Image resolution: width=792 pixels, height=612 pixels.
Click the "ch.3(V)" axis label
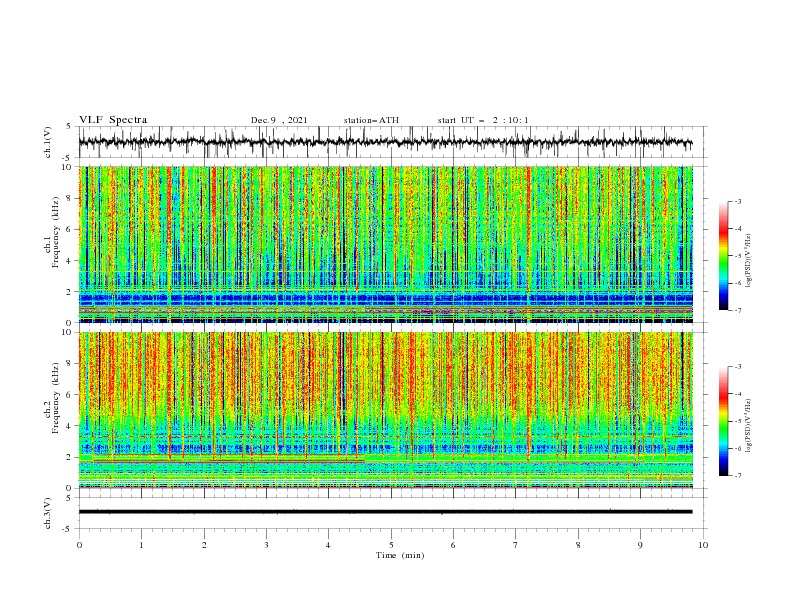(x=48, y=513)
